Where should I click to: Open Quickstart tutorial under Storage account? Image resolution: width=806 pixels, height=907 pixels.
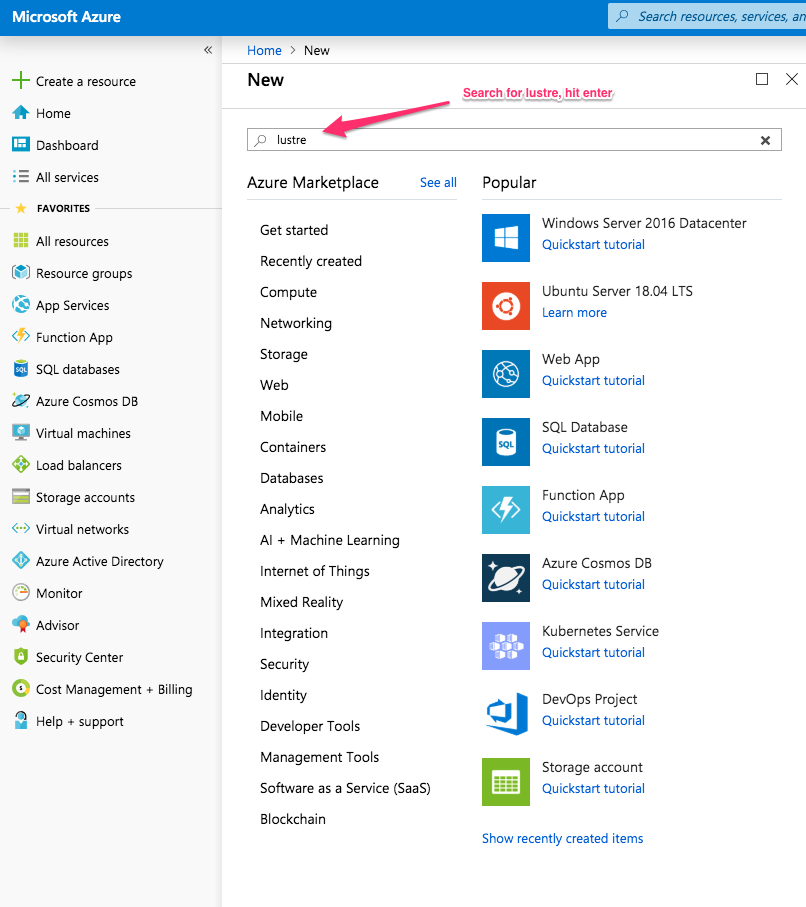pyautogui.click(x=593, y=788)
